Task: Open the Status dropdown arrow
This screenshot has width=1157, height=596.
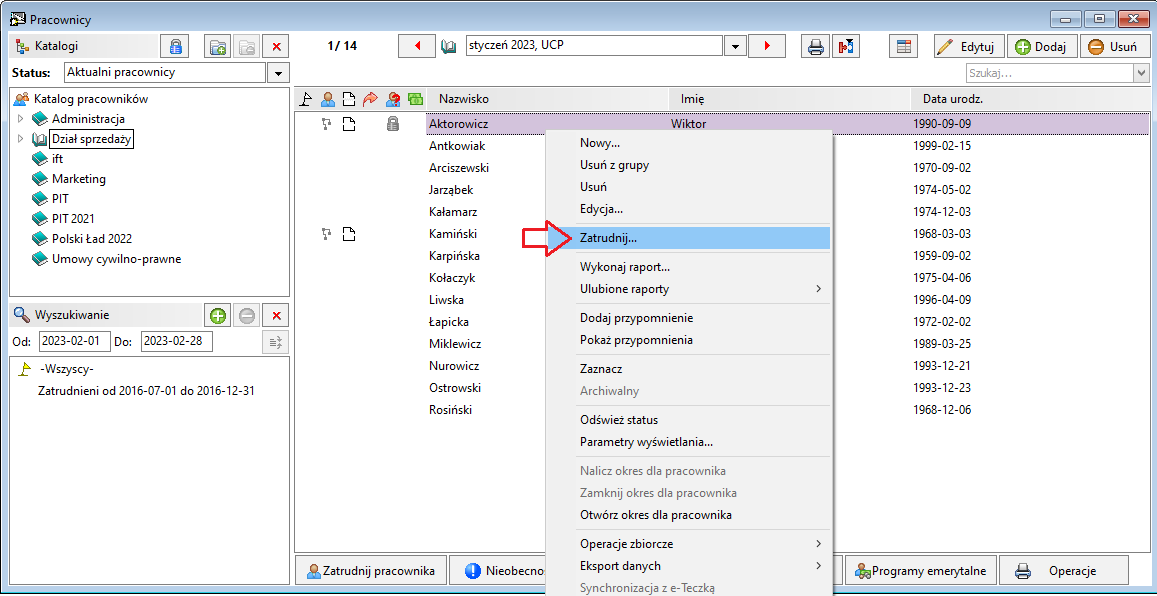Action: point(277,73)
